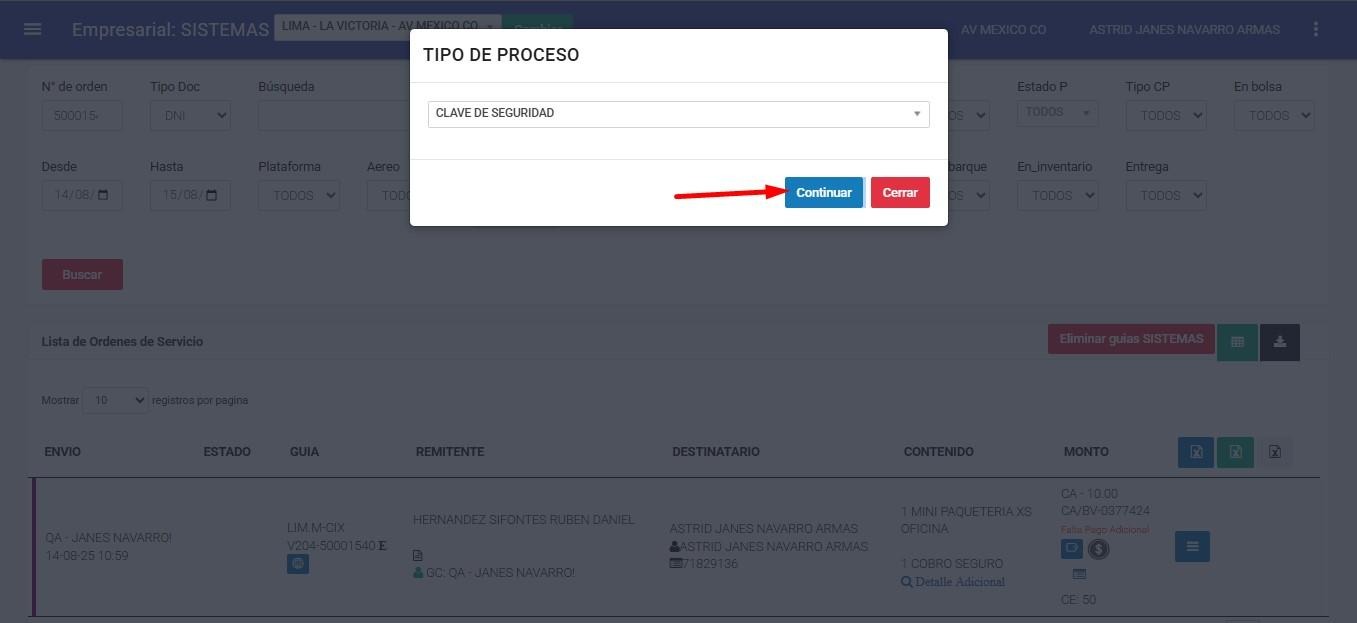Screen dimensions: 1357x623
Task: Click the green Excel export icon
Action: coord(1235,452)
